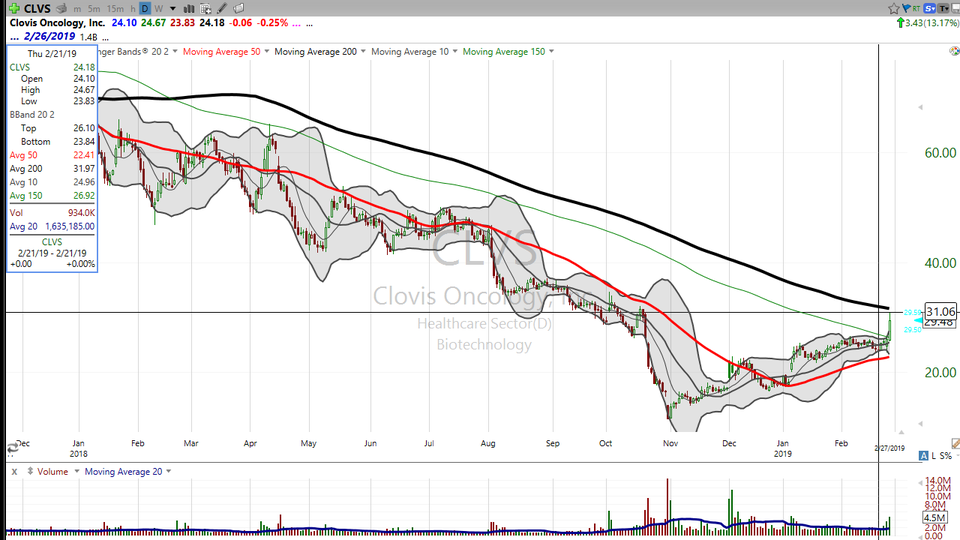Click the 2/27/2019 date cursor label
960x540 pixels.
point(889,448)
